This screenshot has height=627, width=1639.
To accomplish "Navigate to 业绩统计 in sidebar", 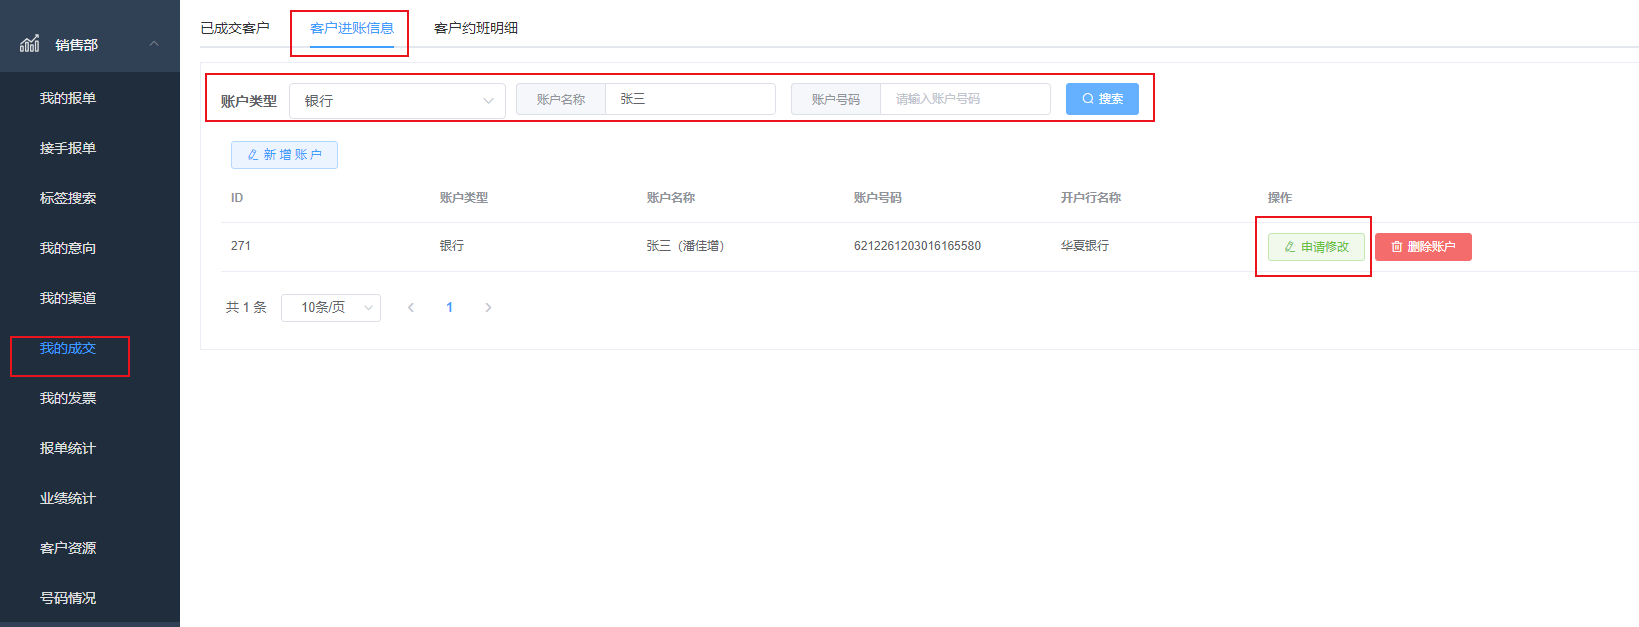I will pos(68,498).
